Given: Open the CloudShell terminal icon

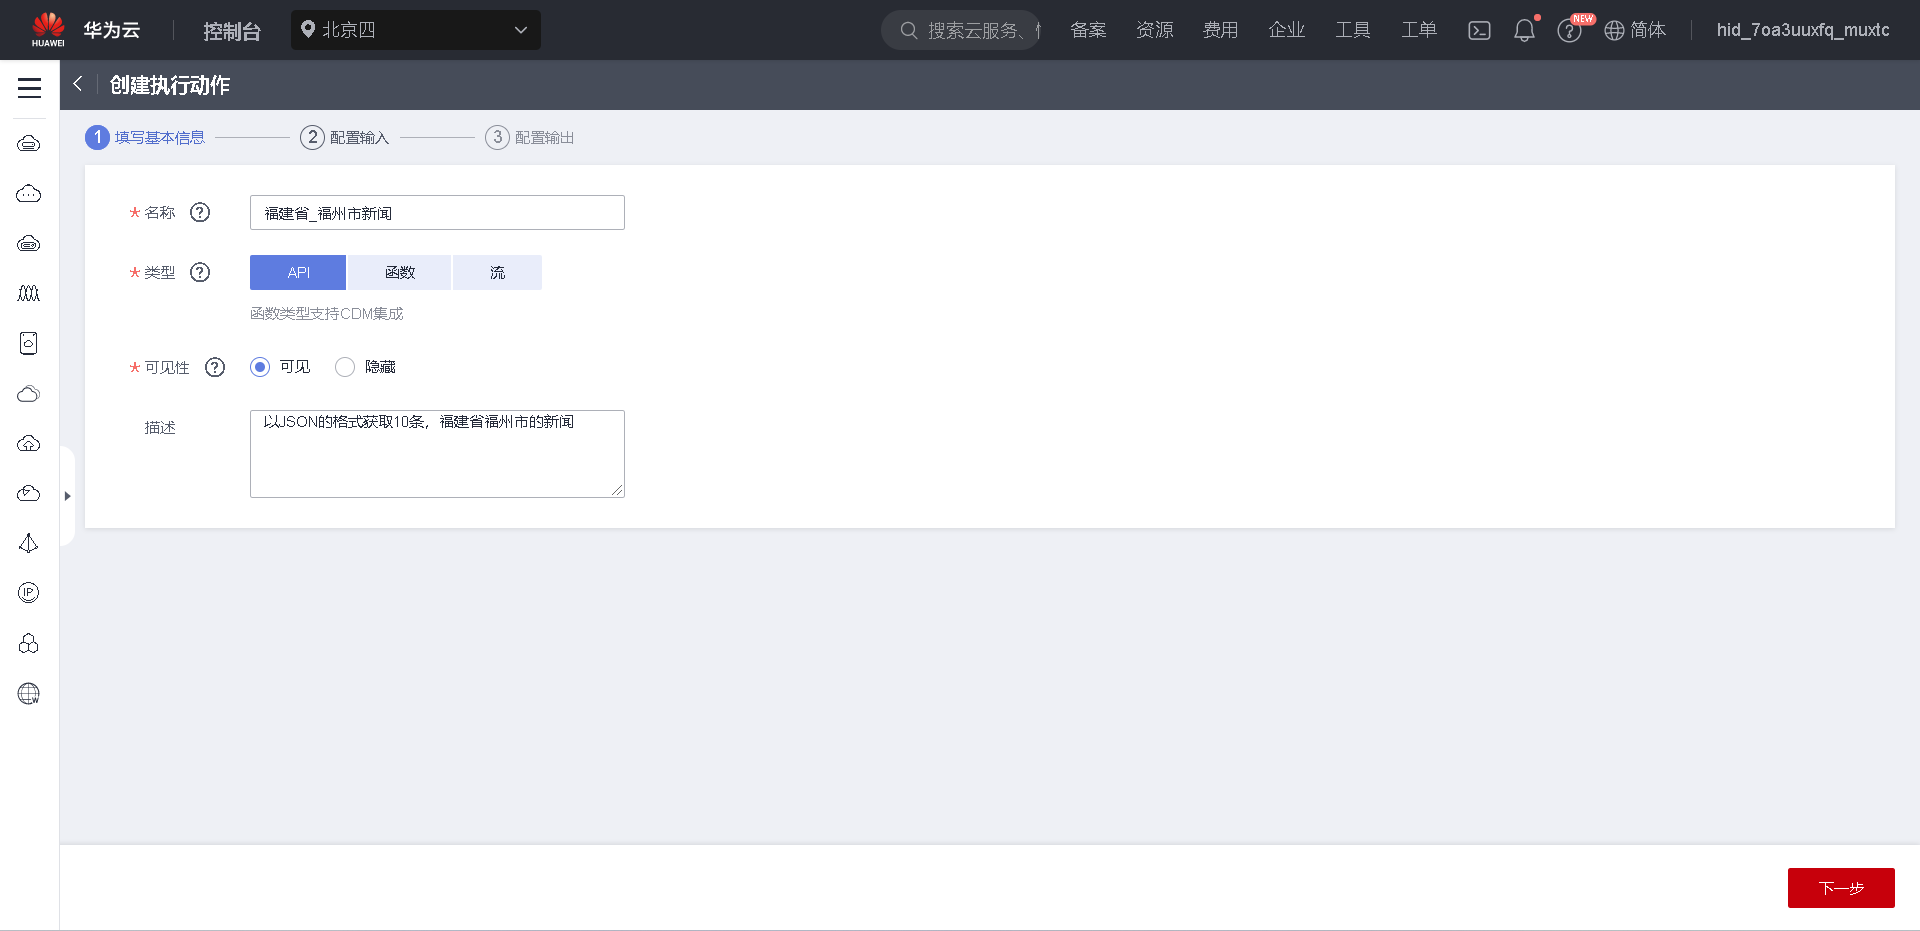Looking at the screenshot, I should pos(1479,31).
